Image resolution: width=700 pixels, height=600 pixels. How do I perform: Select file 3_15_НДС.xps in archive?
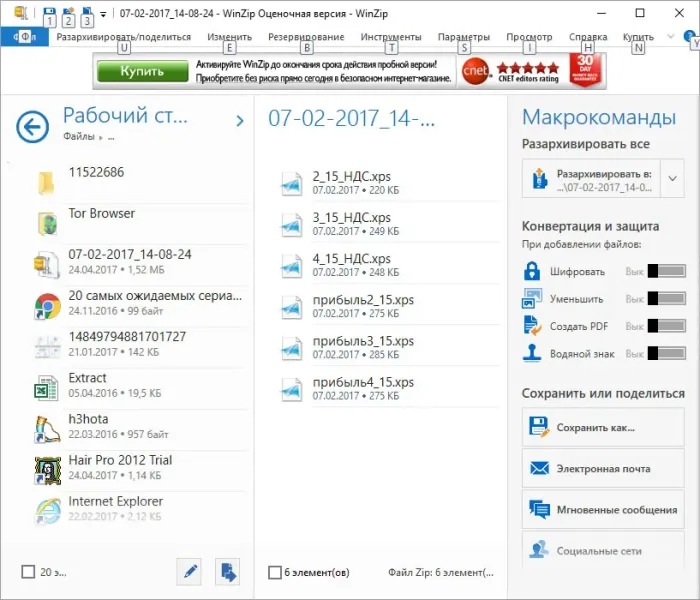388,224
